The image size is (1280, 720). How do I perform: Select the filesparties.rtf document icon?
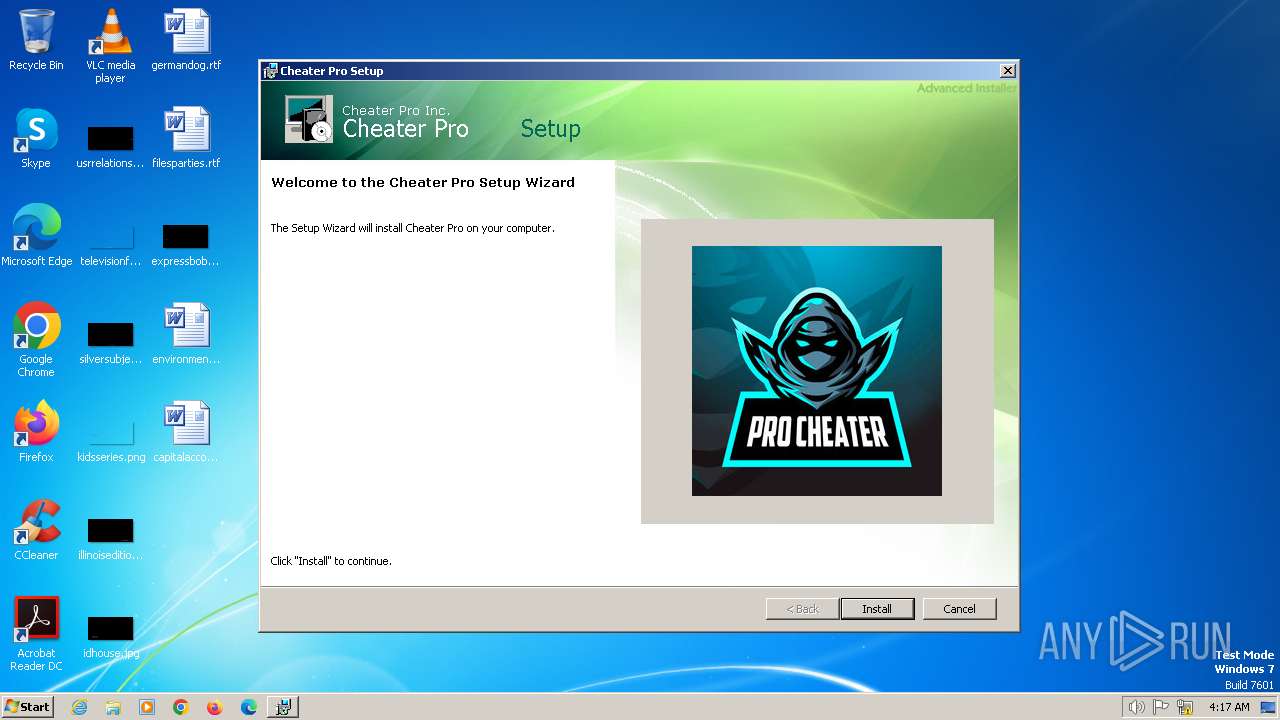(x=186, y=138)
